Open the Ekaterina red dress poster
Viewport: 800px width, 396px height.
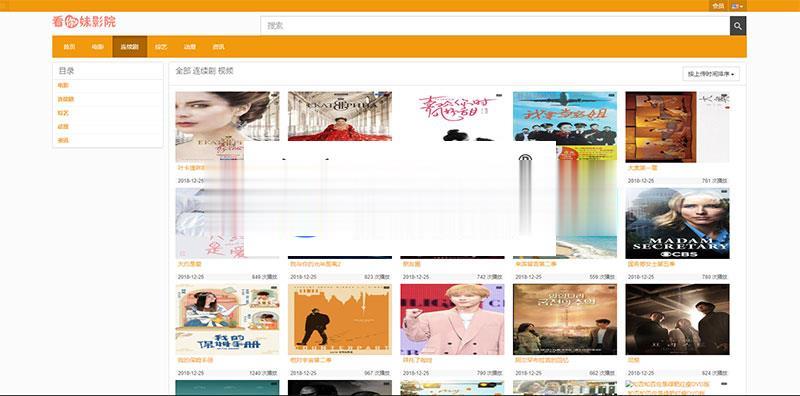pyautogui.click(x=340, y=116)
